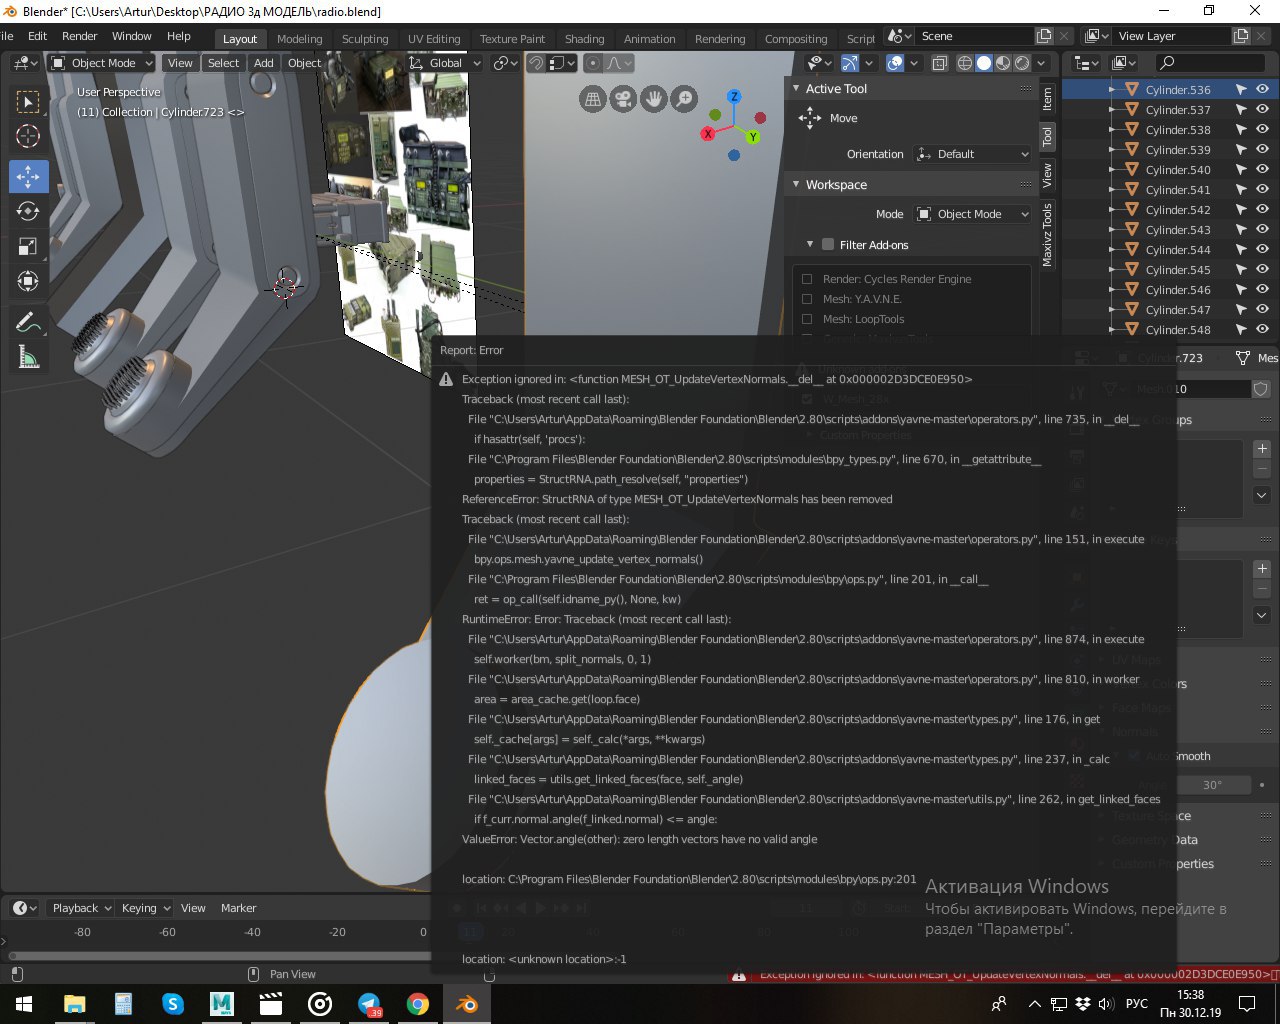1280x1024 pixels.
Task: Switch to rendered viewport shading
Action: click(x=1022, y=63)
